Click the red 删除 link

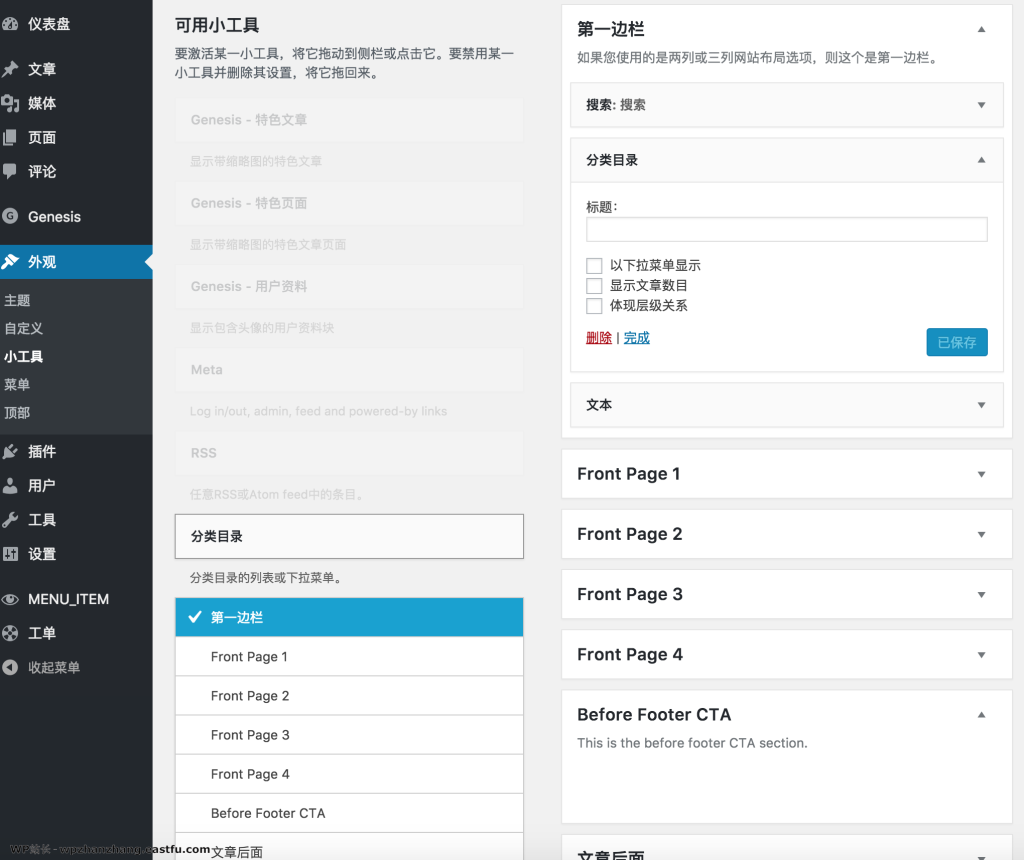click(x=598, y=338)
